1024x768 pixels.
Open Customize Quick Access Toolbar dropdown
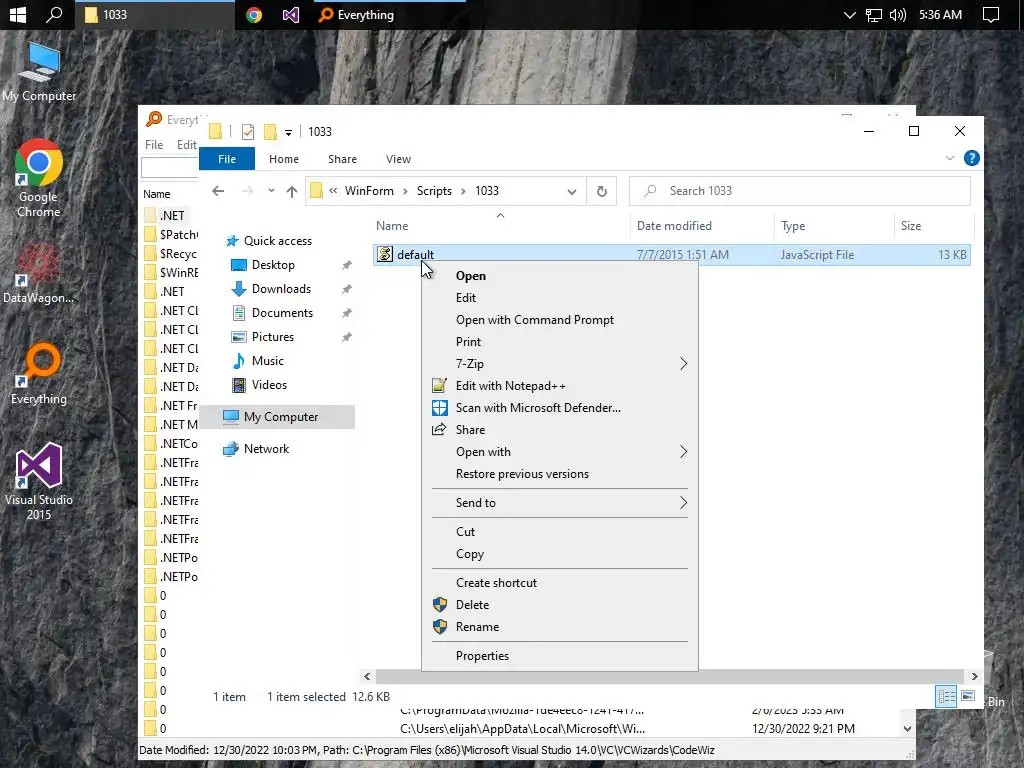288,133
